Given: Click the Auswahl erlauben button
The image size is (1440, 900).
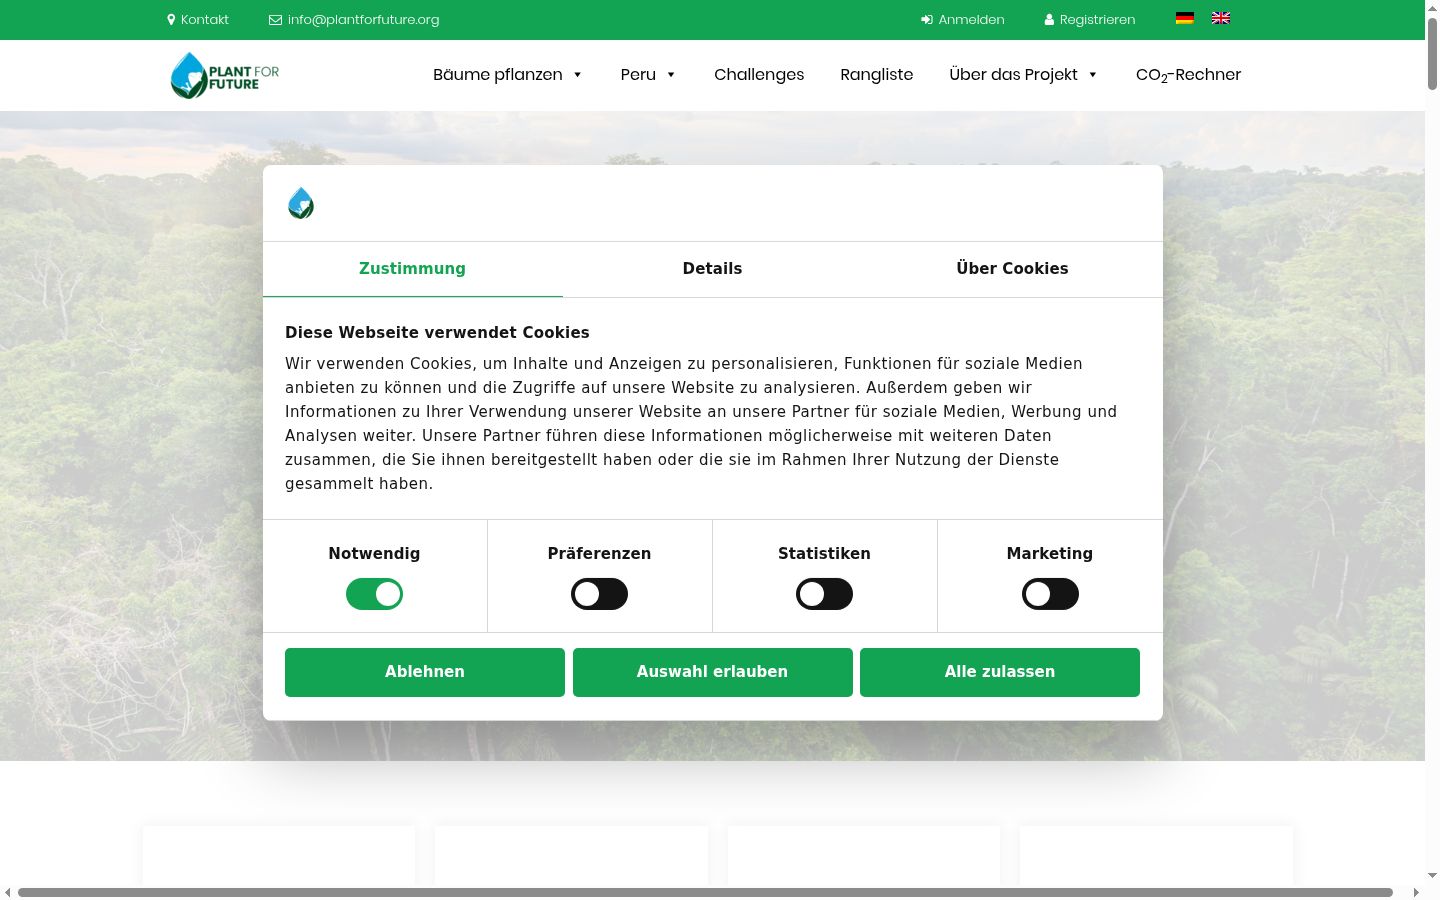Looking at the screenshot, I should (713, 672).
